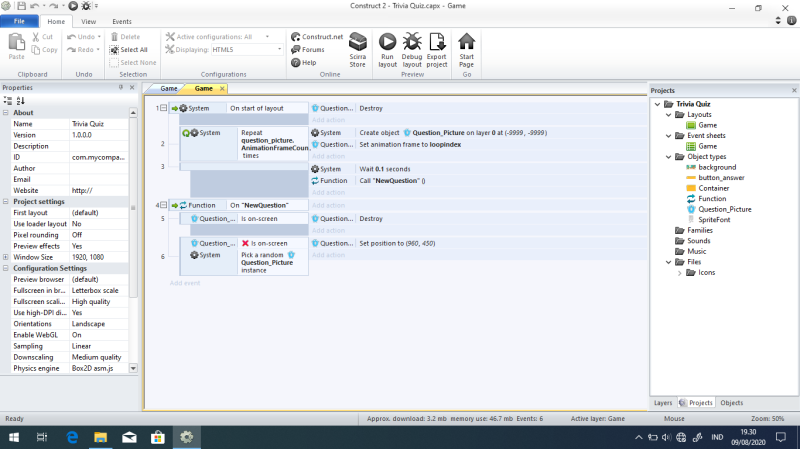Screen dimensions: 800x449
Task: Collapse the Files folder
Action: coord(669,262)
